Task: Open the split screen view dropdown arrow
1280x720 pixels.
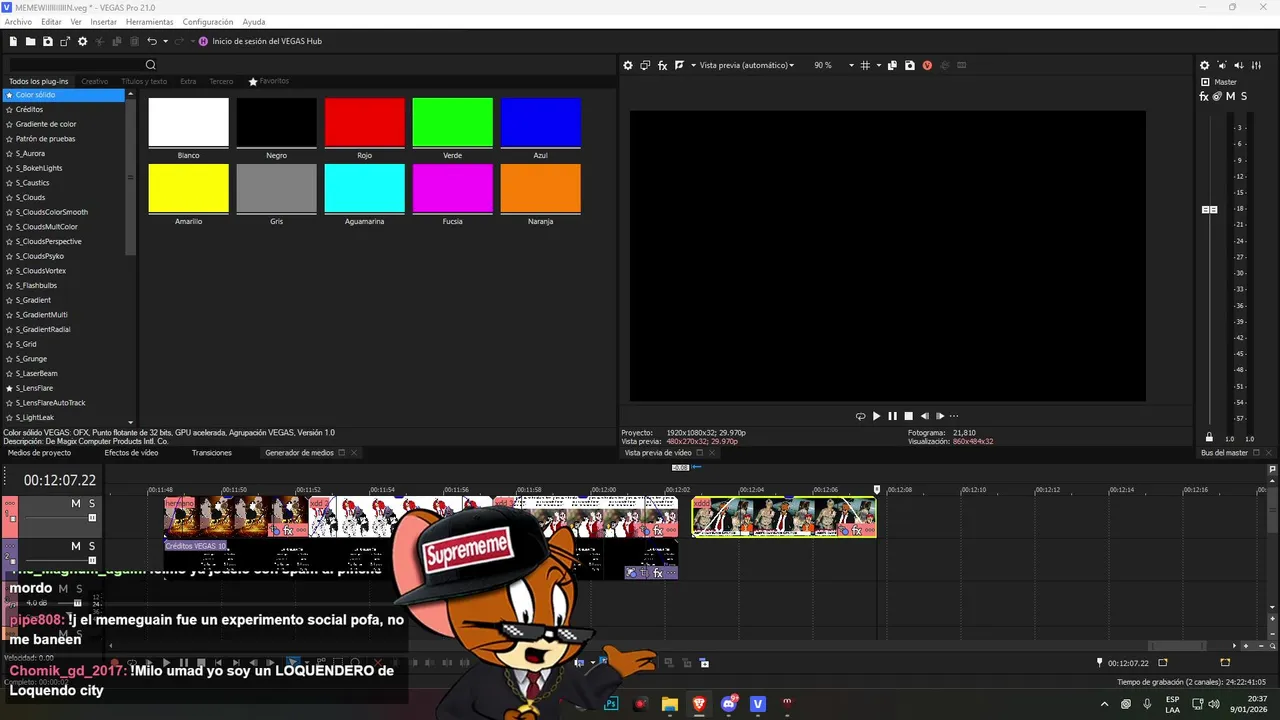Action: click(692, 65)
